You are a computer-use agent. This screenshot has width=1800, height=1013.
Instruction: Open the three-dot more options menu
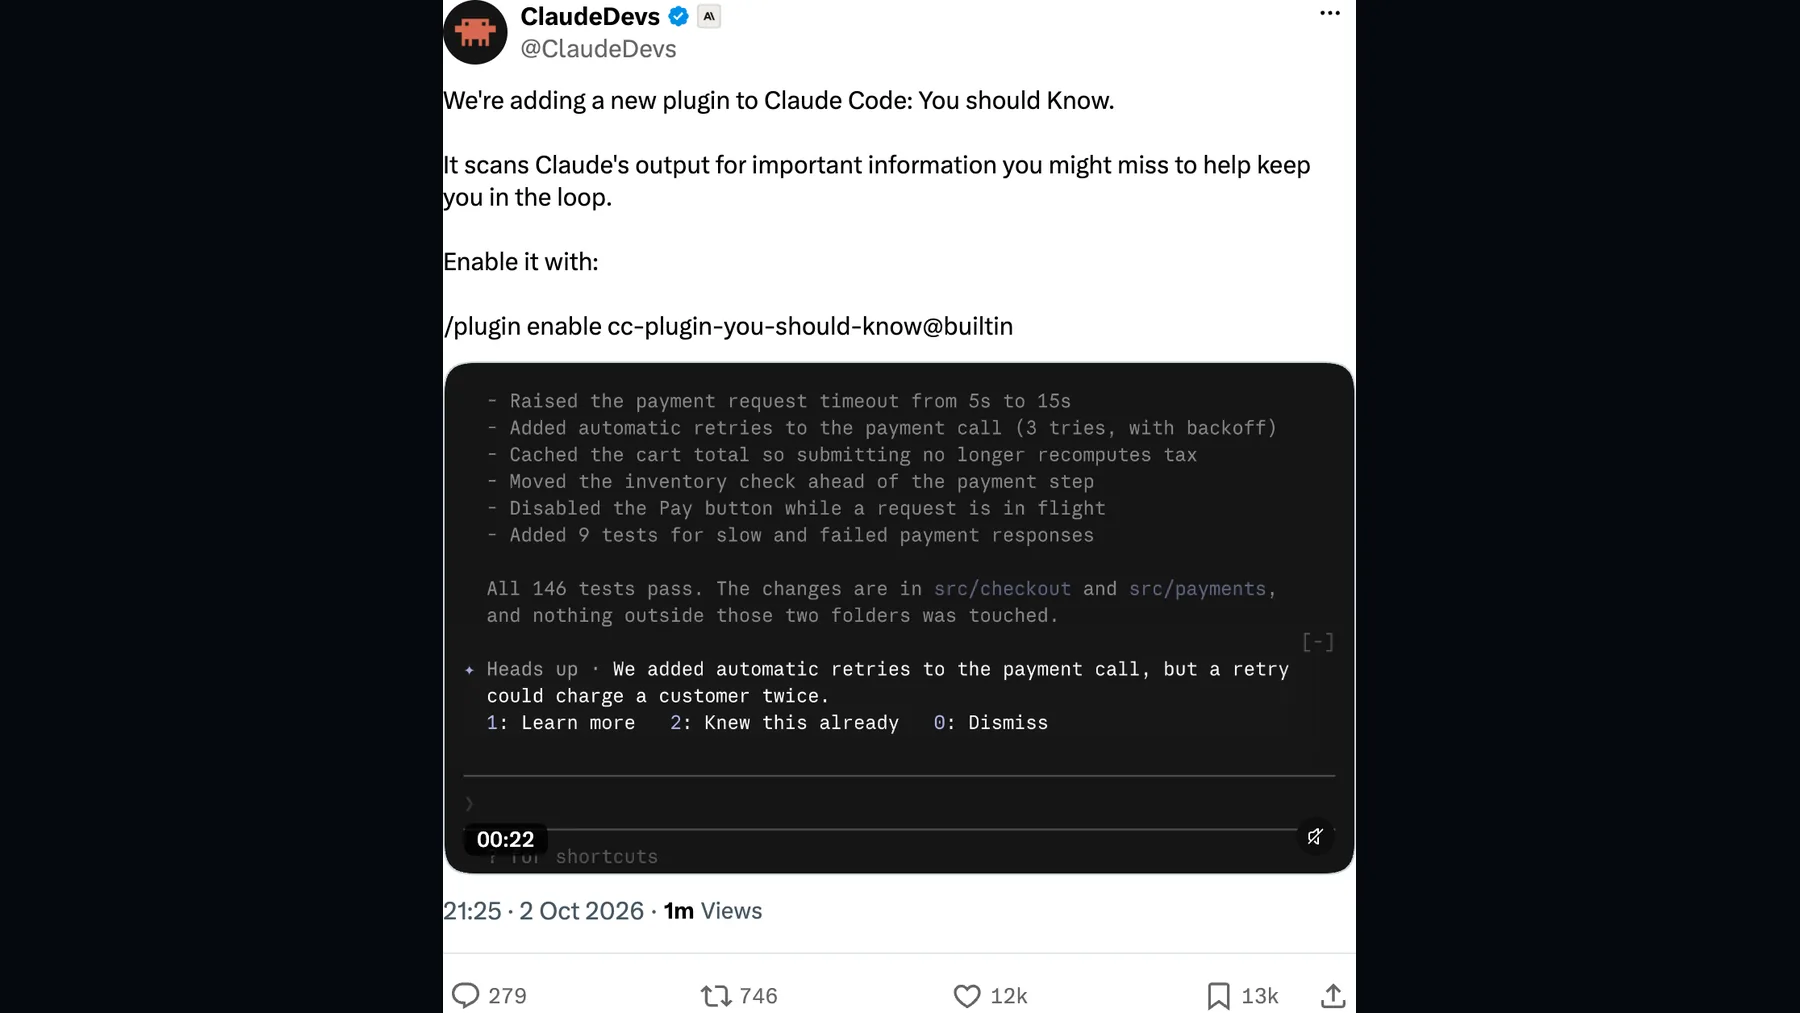point(1329,13)
